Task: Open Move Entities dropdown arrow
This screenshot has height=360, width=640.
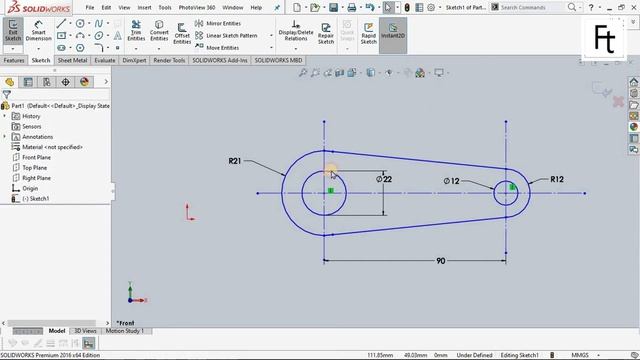Action: (271, 48)
